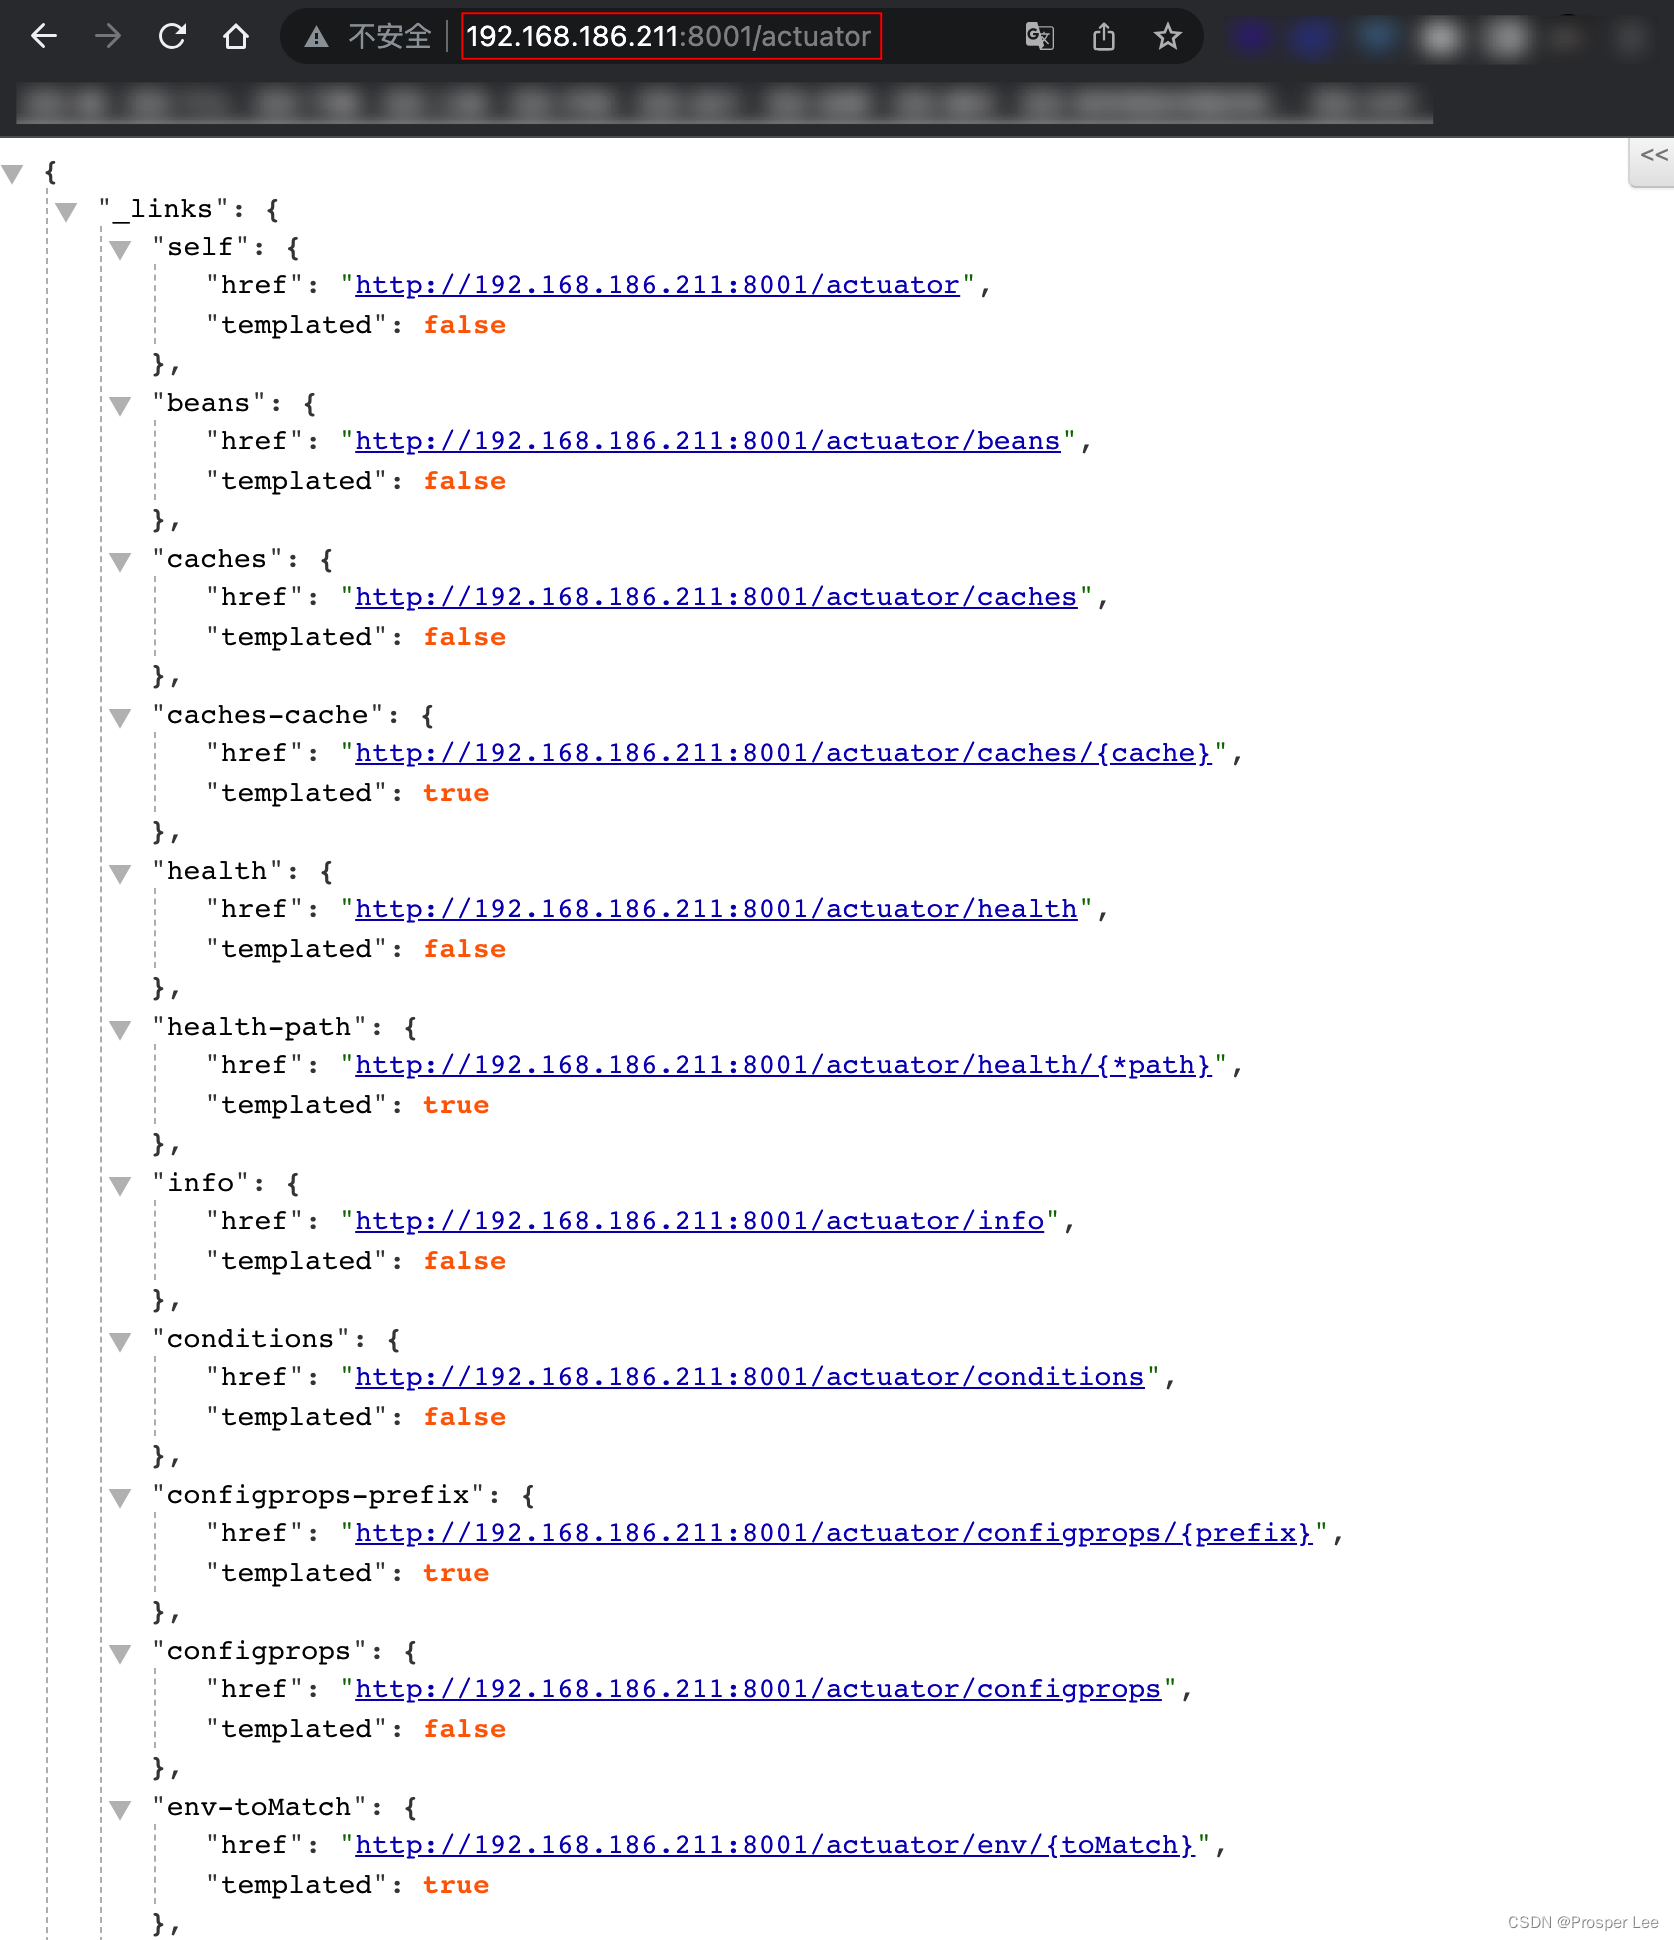
Task: Click the "_links" key text
Action: (163, 209)
